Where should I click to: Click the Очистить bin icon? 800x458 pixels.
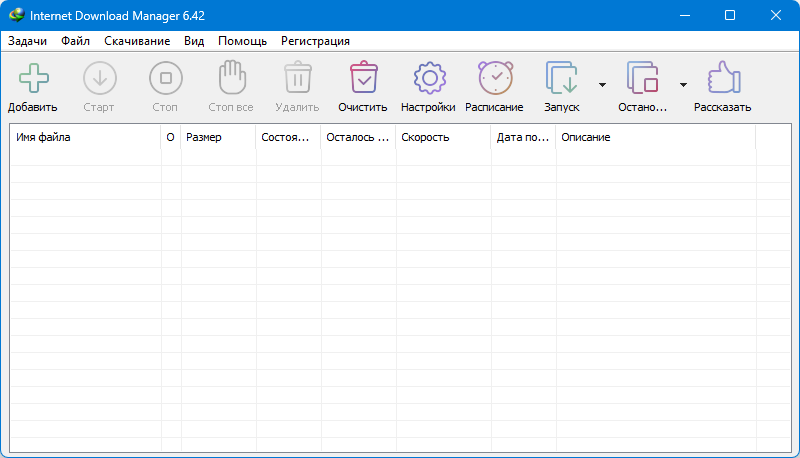pyautogui.click(x=364, y=78)
